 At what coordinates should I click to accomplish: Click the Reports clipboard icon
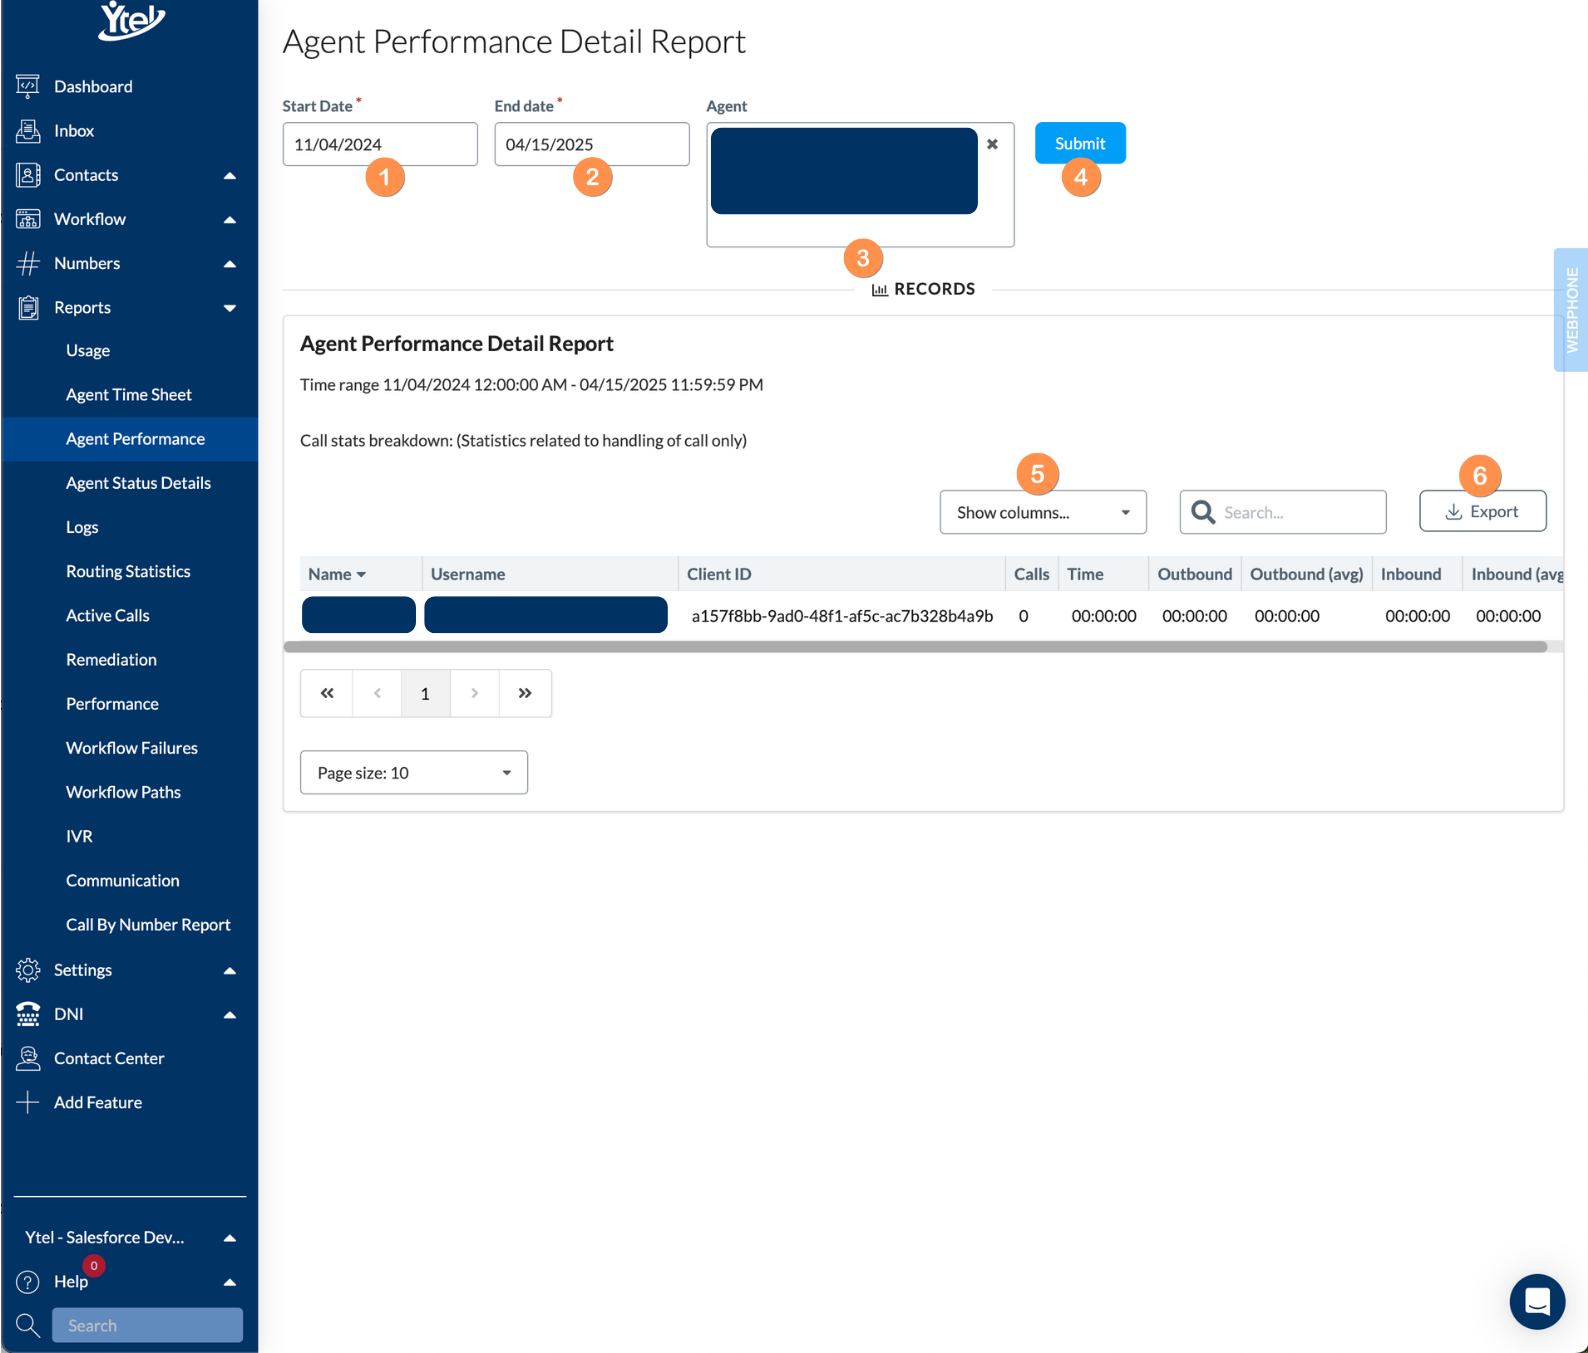[28, 307]
